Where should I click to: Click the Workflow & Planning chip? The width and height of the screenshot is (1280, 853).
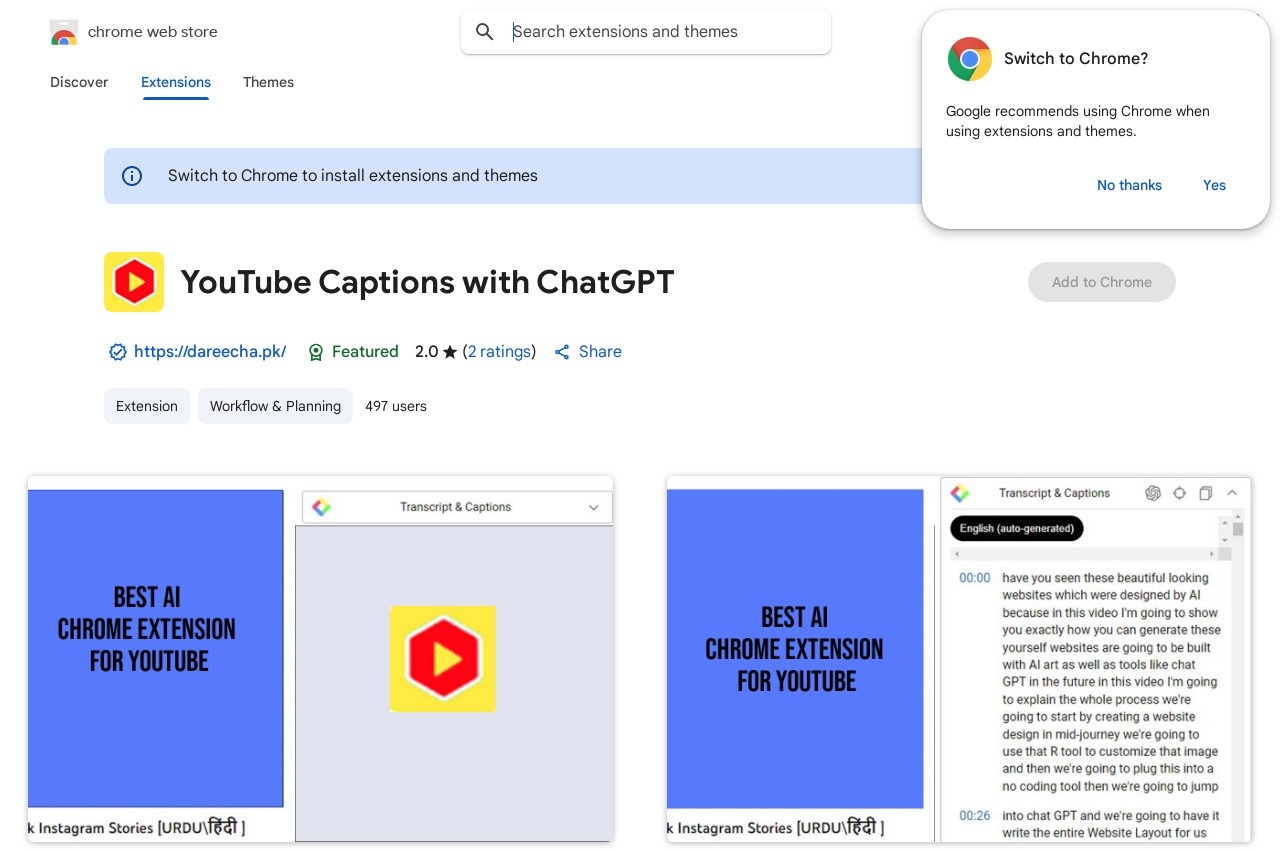pos(275,406)
